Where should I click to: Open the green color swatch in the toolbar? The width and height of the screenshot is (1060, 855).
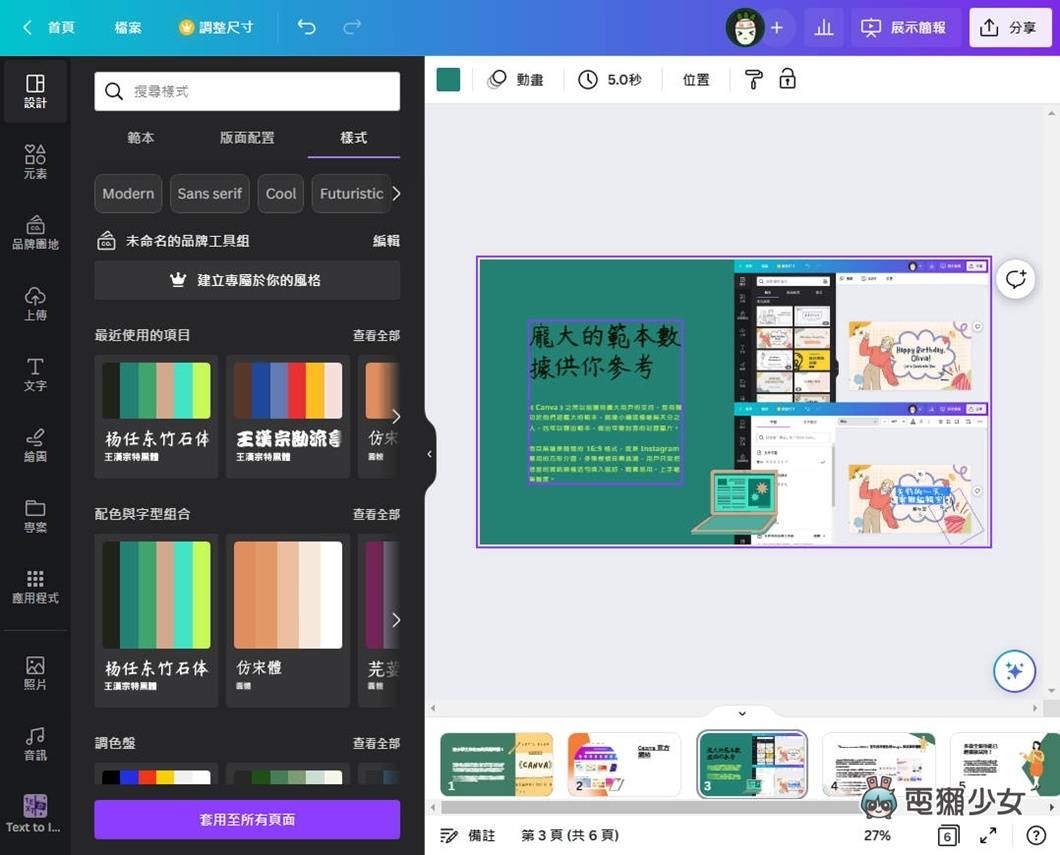click(x=447, y=78)
